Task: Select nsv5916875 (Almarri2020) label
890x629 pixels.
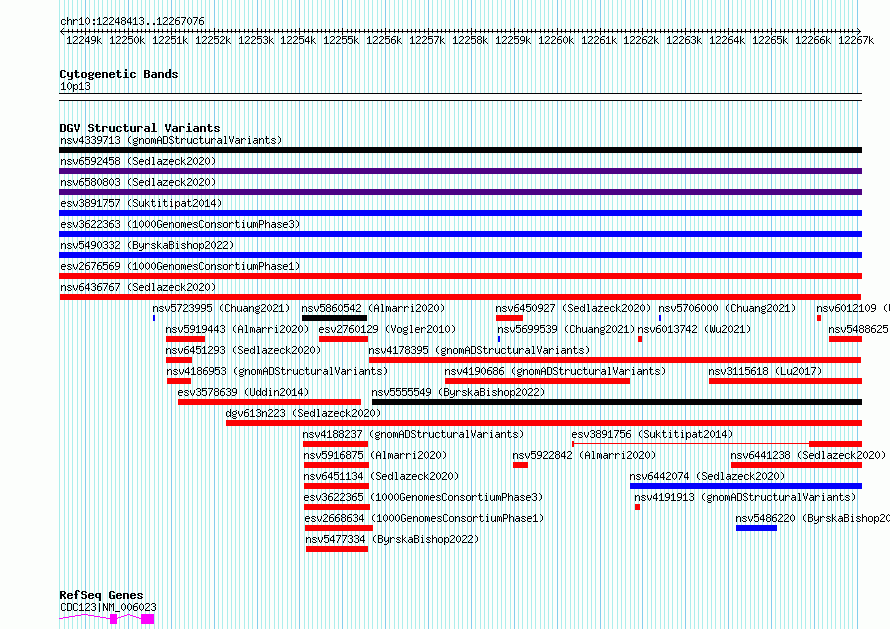Action: pyautogui.click(x=375, y=455)
